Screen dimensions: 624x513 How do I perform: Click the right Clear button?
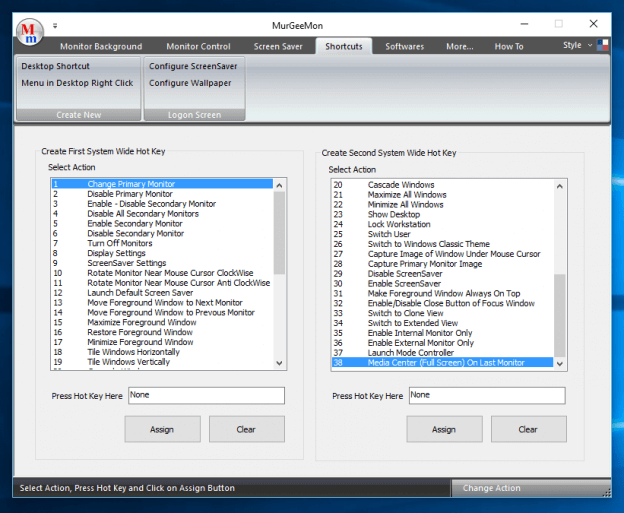click(x=528, y=429)
